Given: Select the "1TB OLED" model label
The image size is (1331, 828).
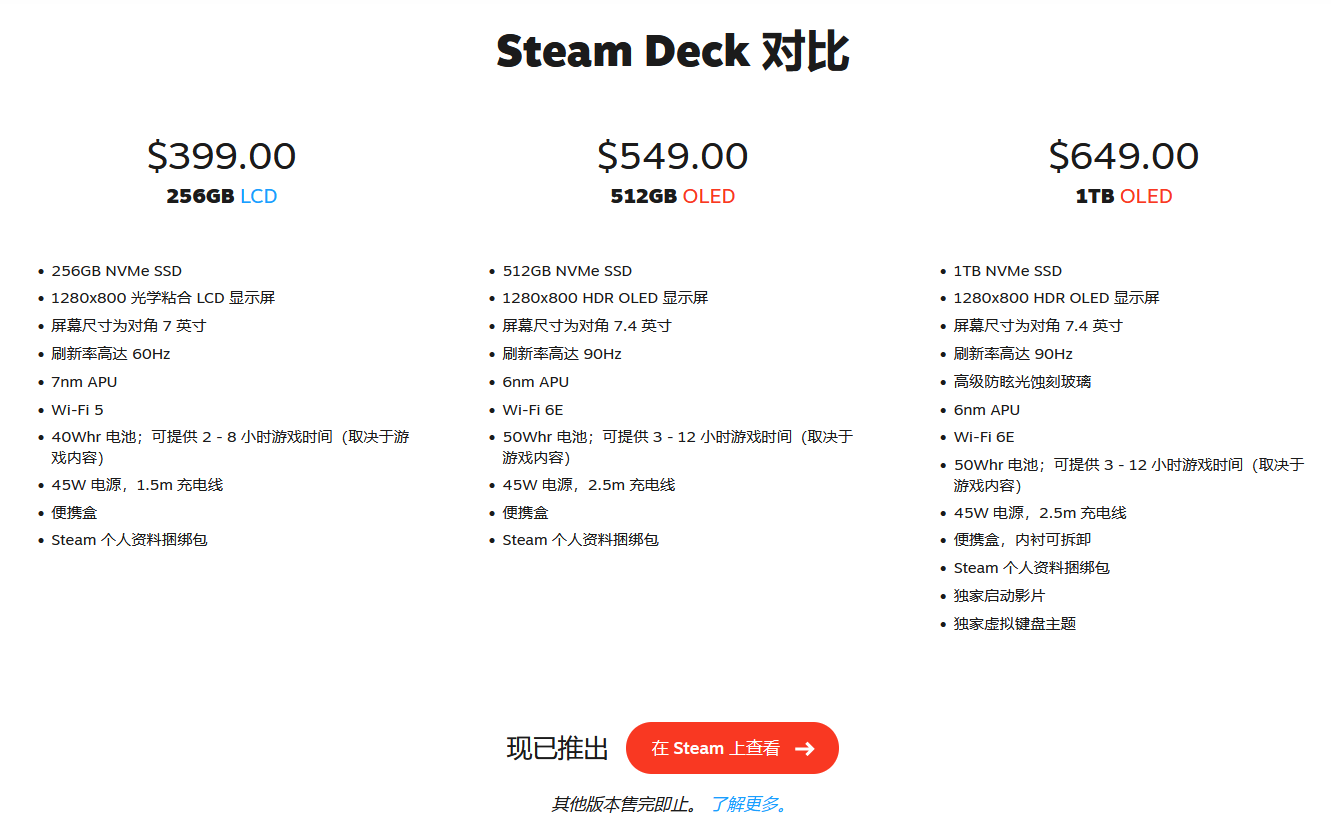Looking at the screenshot, I should pos(1123,196).
